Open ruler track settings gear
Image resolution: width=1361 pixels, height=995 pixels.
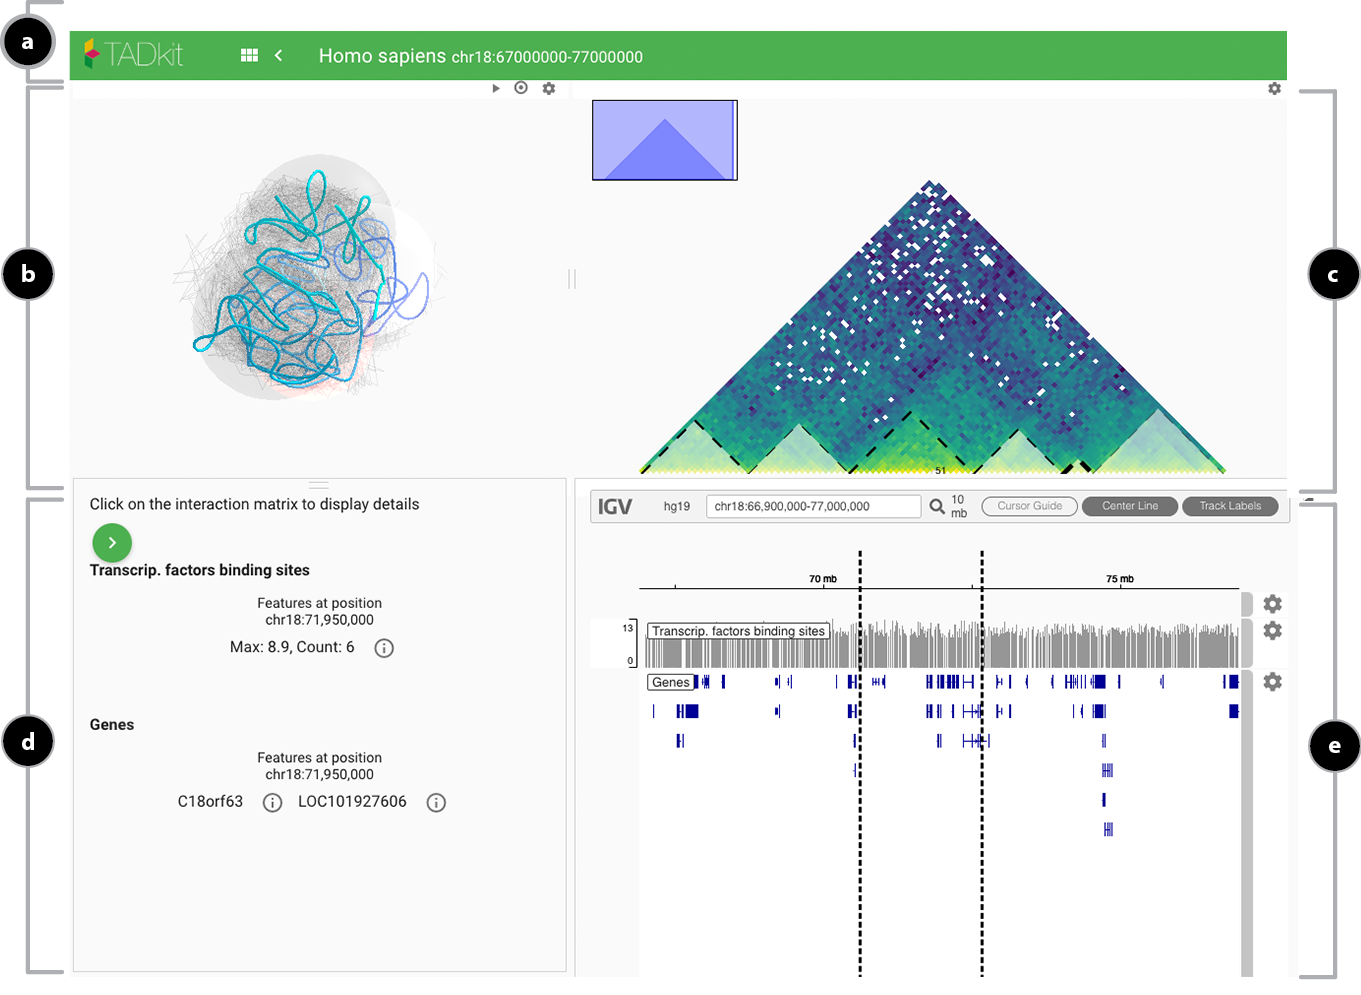(x=1272, y=604)
